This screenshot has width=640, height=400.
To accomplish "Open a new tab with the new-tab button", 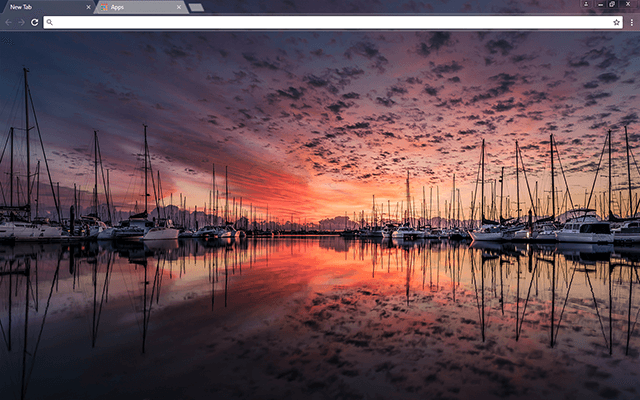I will point(196,7).
